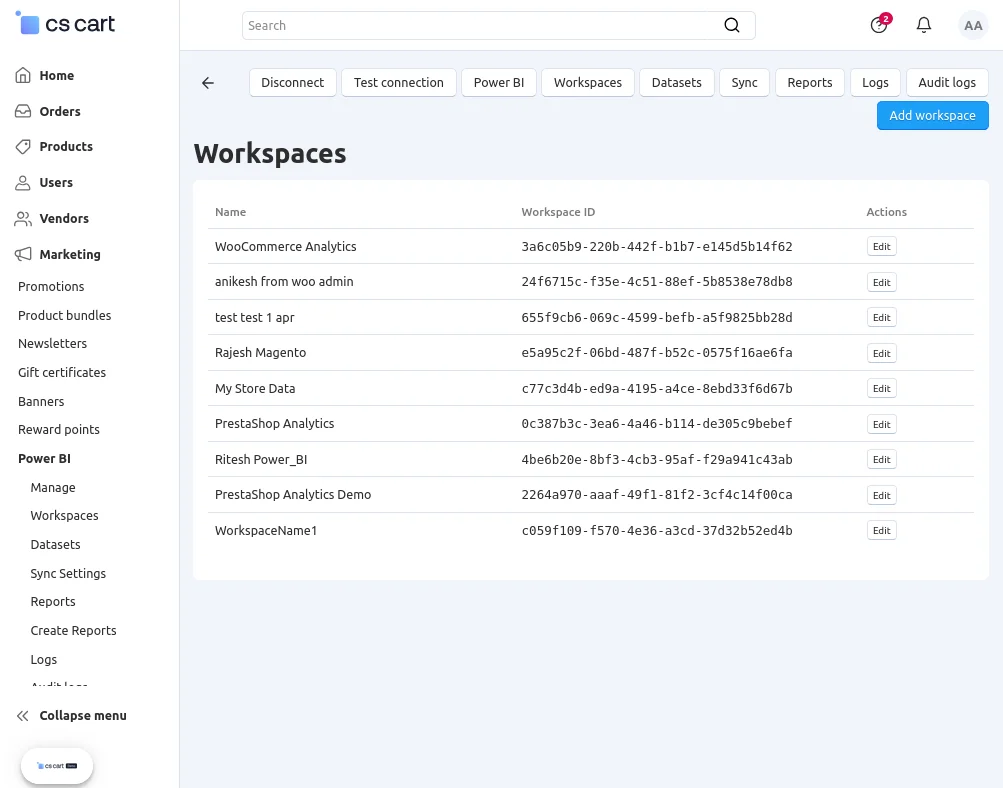The height and width of the screenshot is (788, 1003).
Task: Open Datasets under Power BI sidebar
Action: [x=56, y=544]
